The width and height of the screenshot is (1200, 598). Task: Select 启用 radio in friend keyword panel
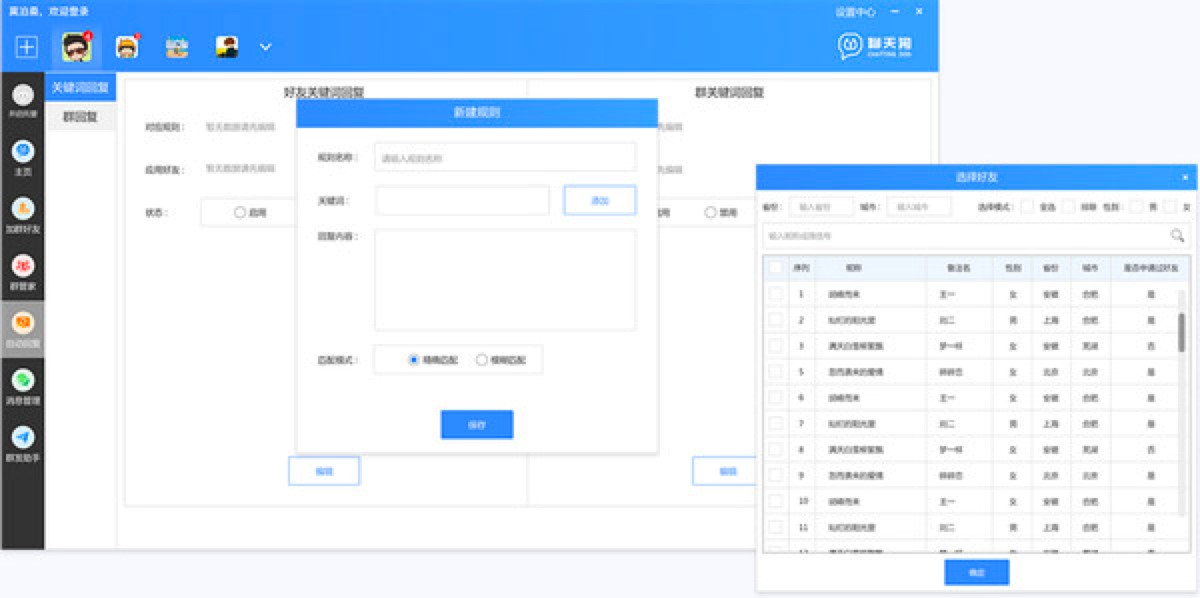pos(240,212)
